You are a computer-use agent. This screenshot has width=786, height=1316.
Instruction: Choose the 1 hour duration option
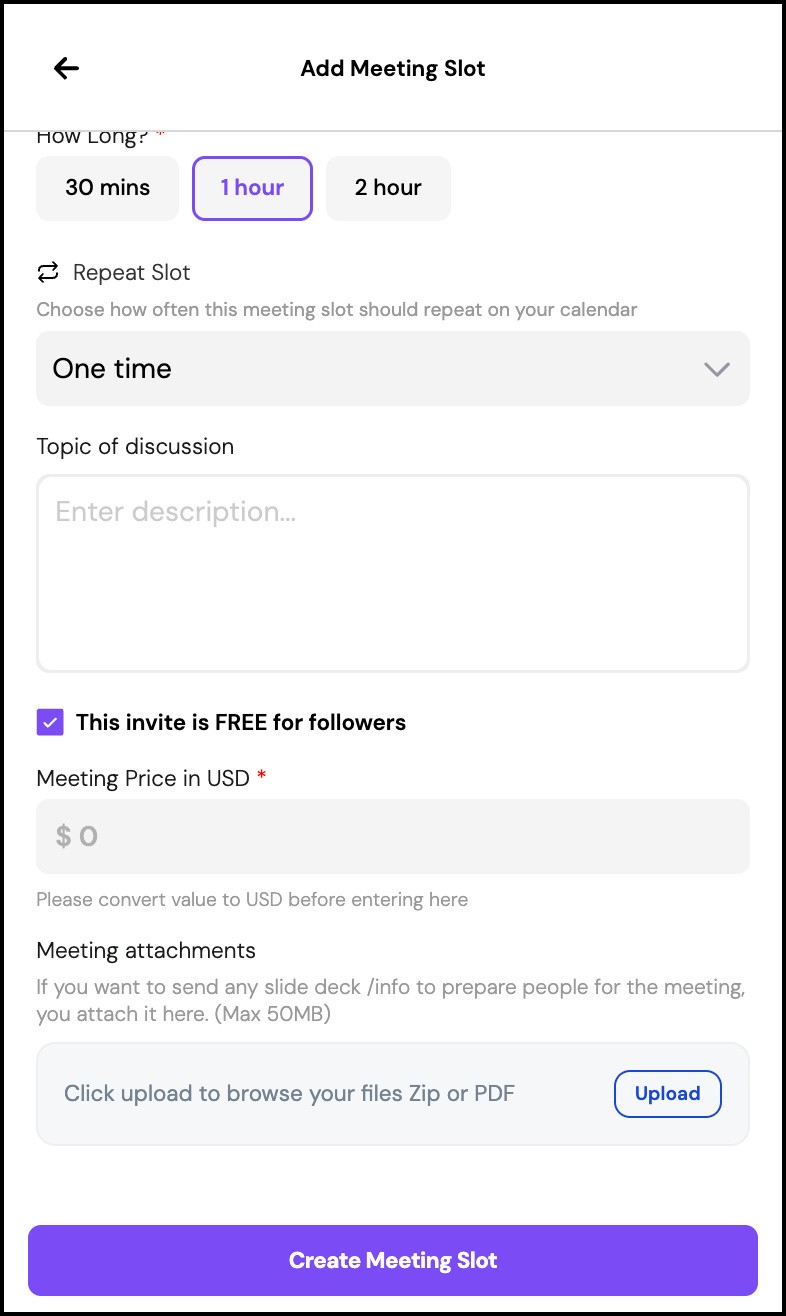coord(252,188)
